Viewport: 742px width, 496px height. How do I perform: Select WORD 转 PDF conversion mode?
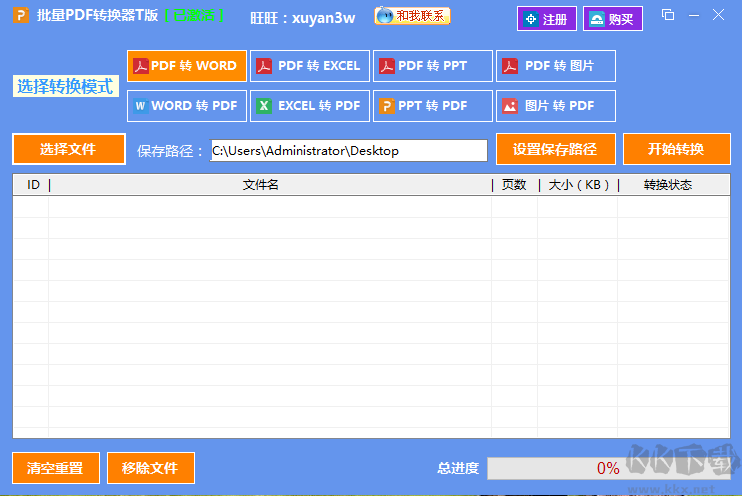click(186, 105)
